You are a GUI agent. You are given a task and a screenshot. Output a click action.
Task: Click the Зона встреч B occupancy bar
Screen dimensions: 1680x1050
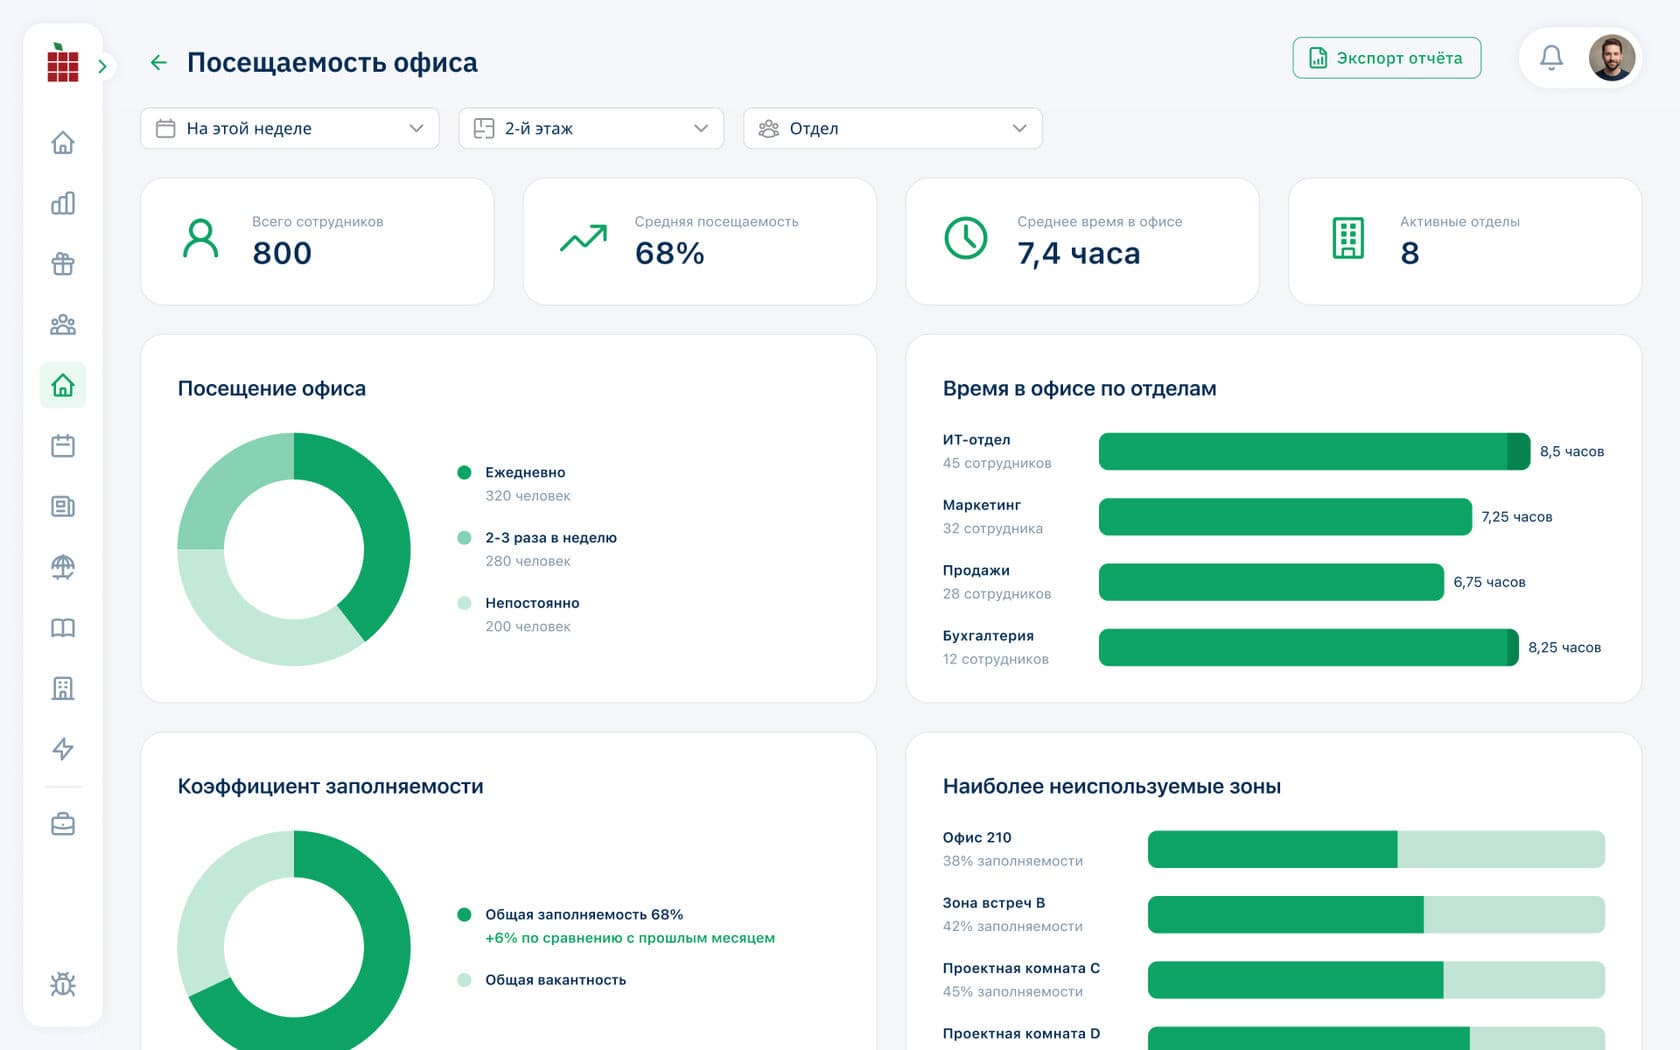point(1376,915)
